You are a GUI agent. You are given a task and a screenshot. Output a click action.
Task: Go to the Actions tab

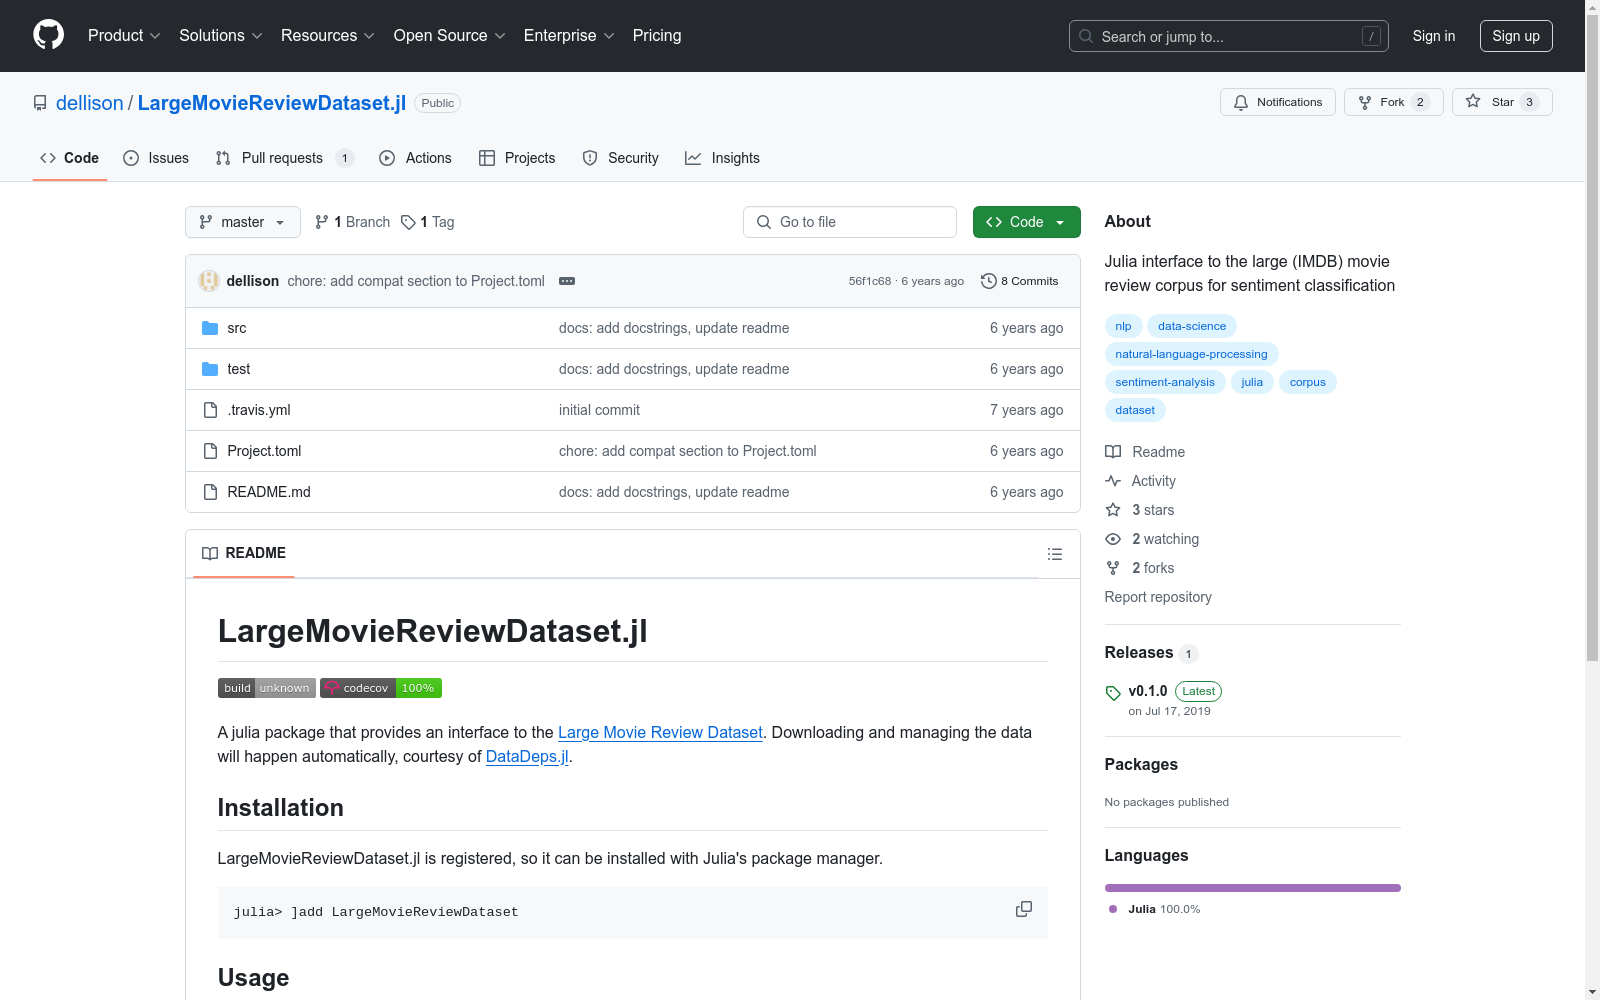click(416, 158)
